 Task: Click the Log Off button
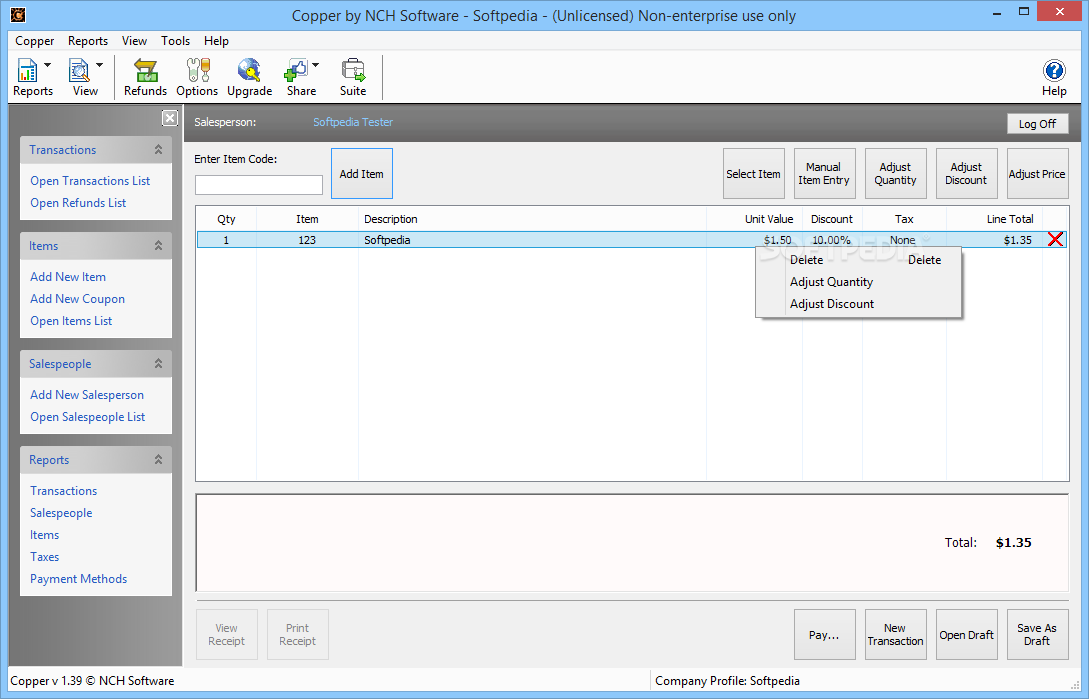[1037, 124]
